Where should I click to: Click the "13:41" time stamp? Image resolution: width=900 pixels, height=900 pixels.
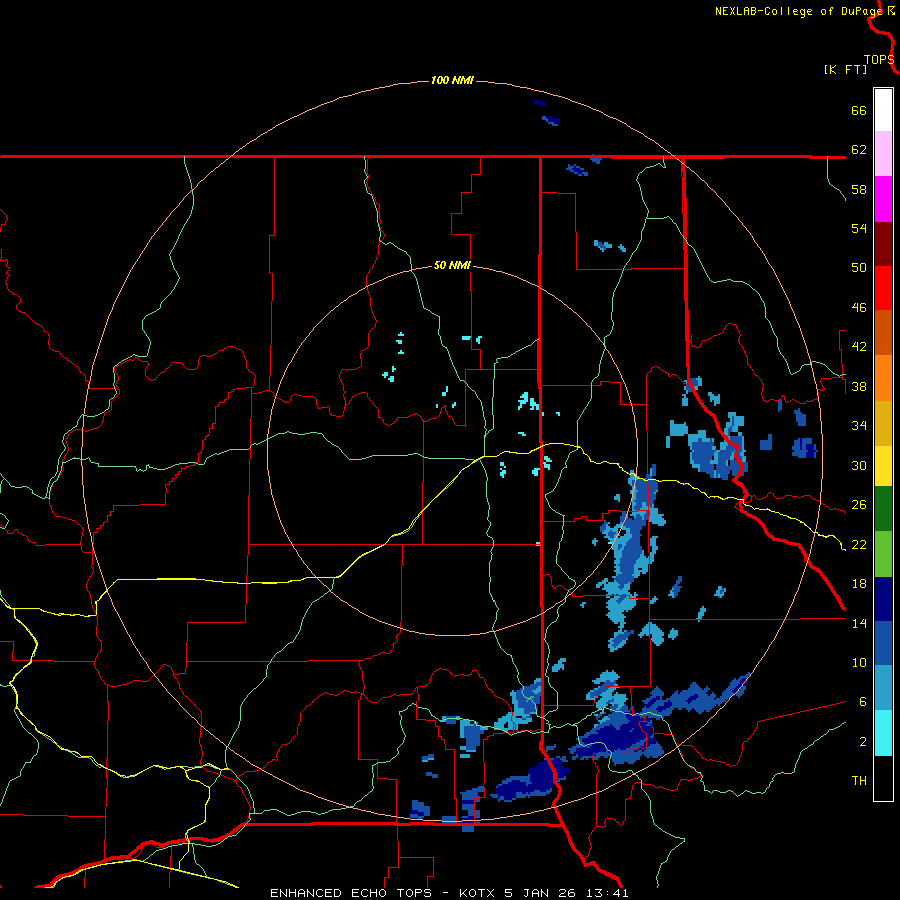click(x=608, y=893)
